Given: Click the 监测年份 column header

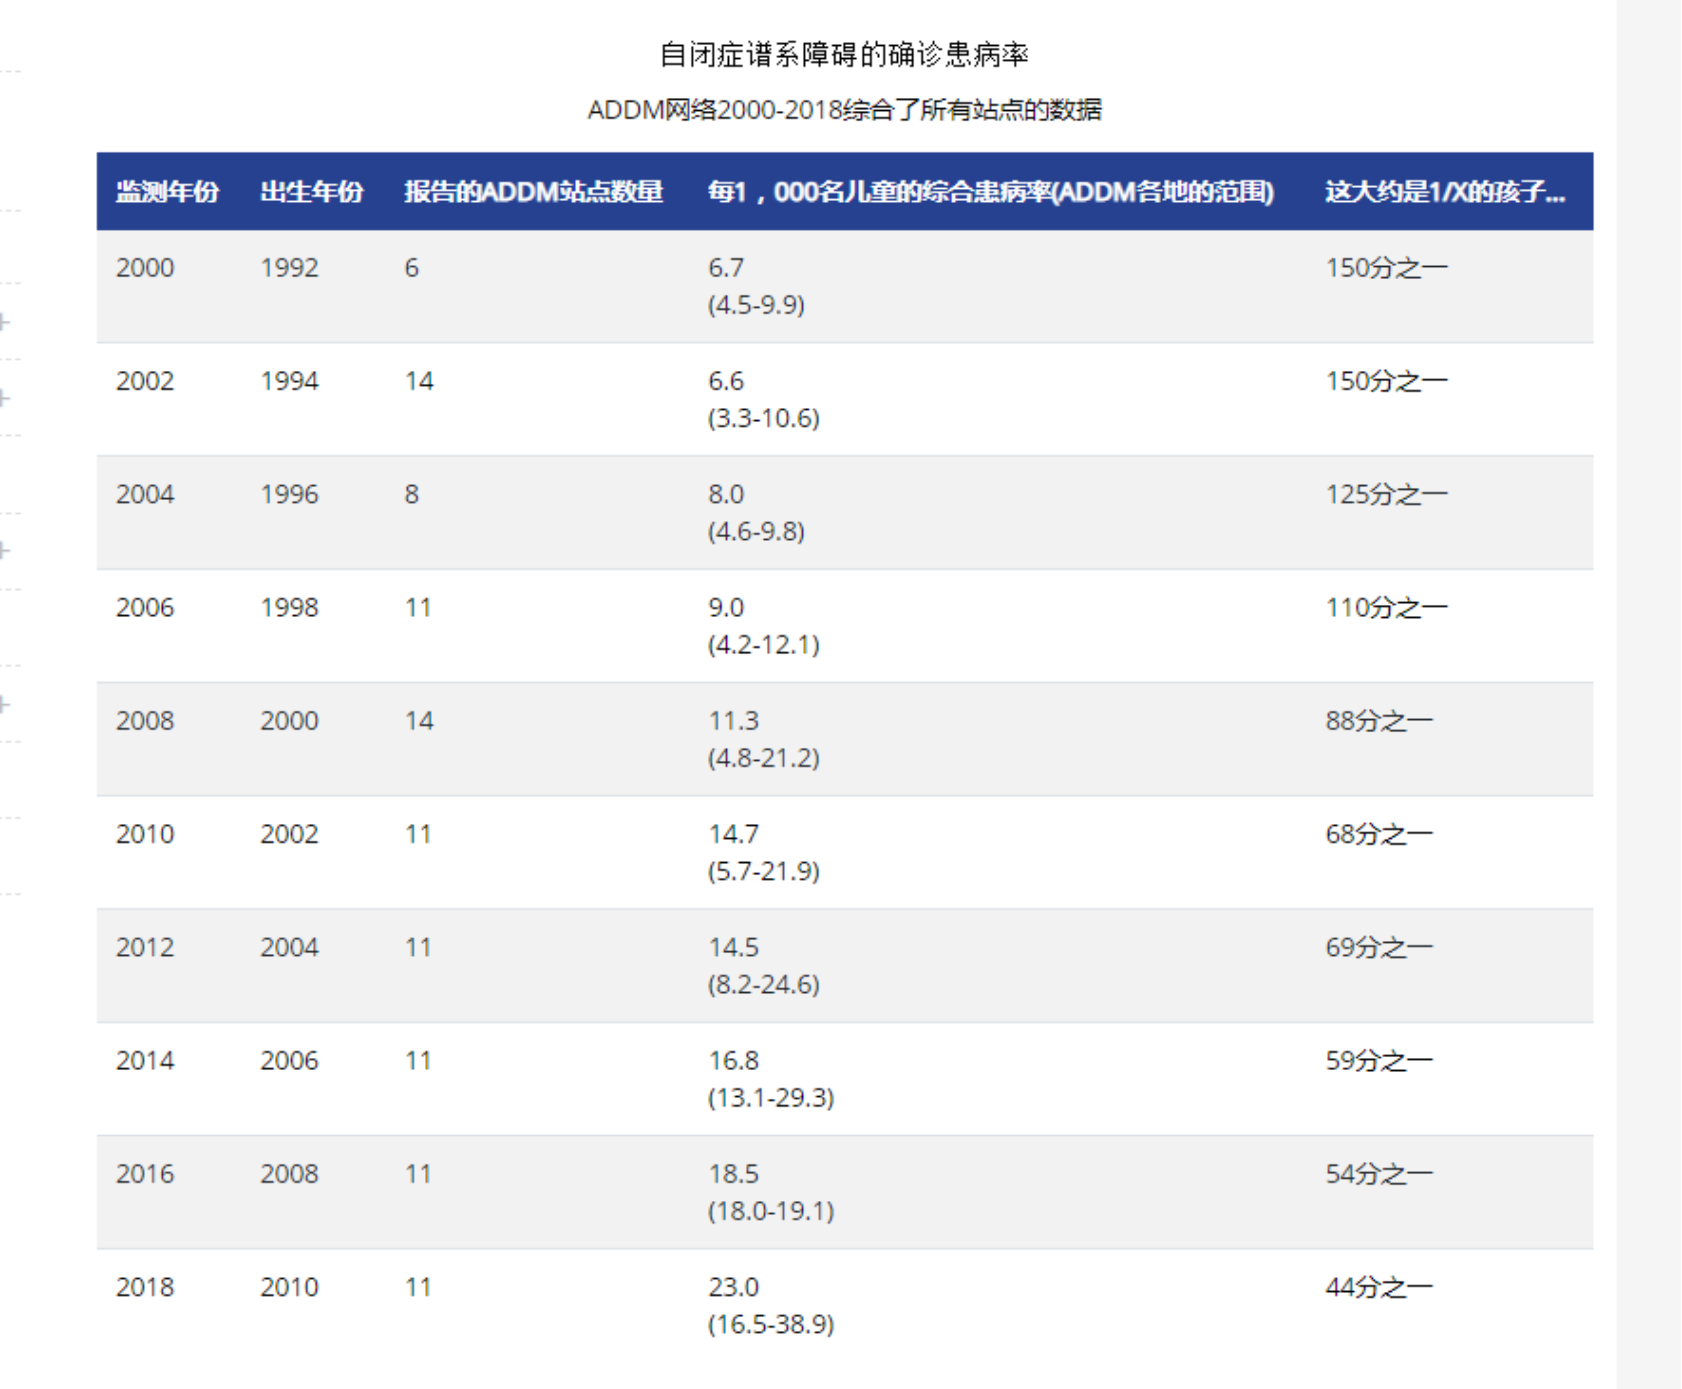Looking at the screenshot, I should click(167, 192).
